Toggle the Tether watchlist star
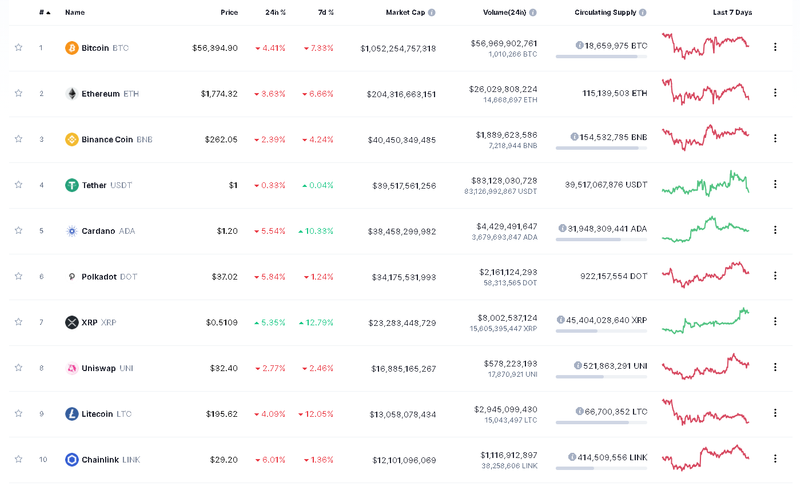Image resolution: width=800 pixels, height=485 pixels. pyautogui.click(x=18, y=185)
